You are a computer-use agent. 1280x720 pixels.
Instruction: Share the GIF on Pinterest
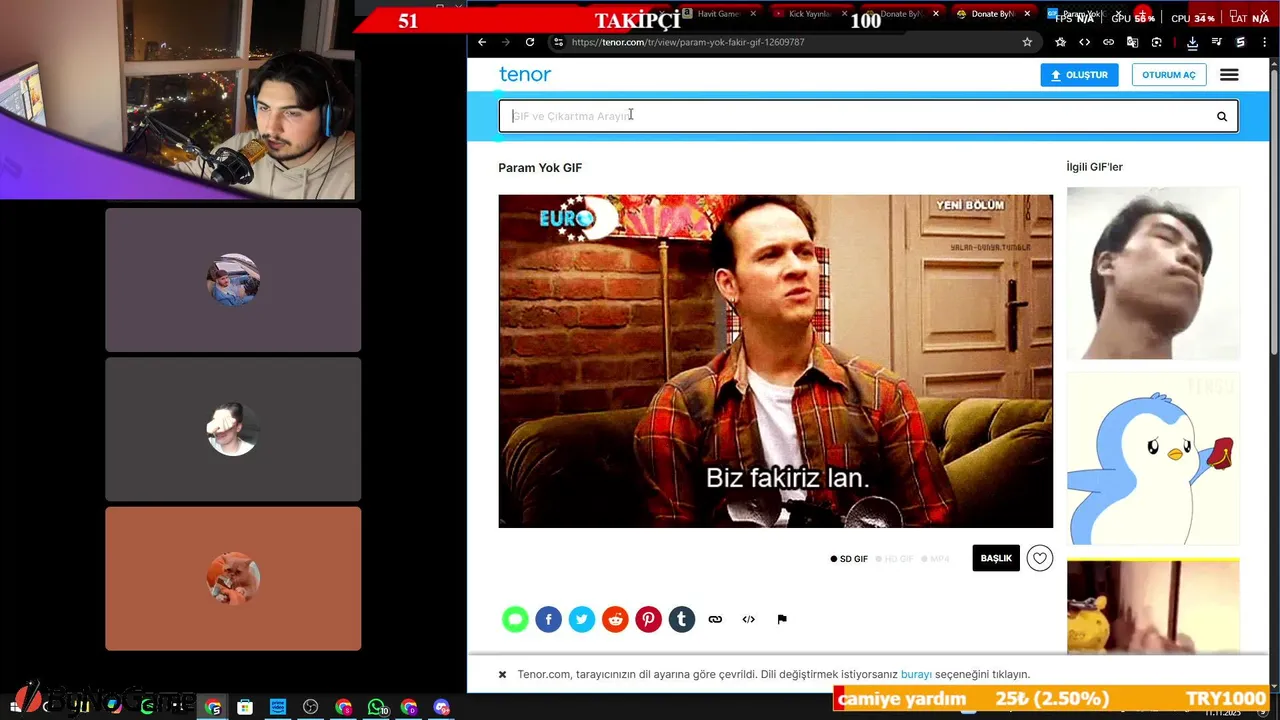tap(648, 620)
